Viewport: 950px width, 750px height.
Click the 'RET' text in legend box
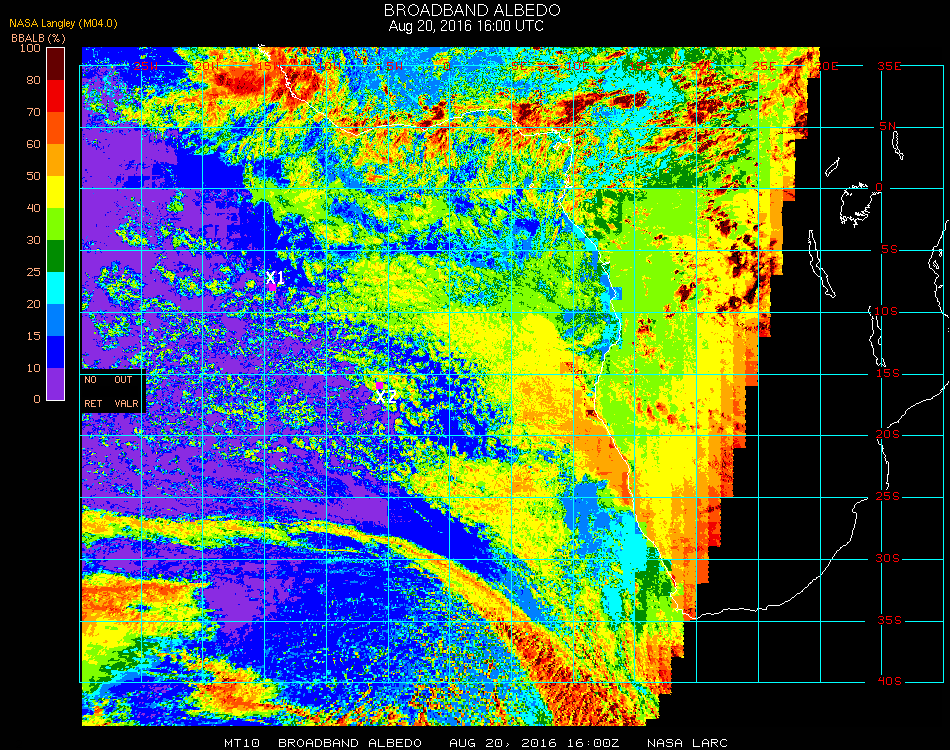[93, 403]
